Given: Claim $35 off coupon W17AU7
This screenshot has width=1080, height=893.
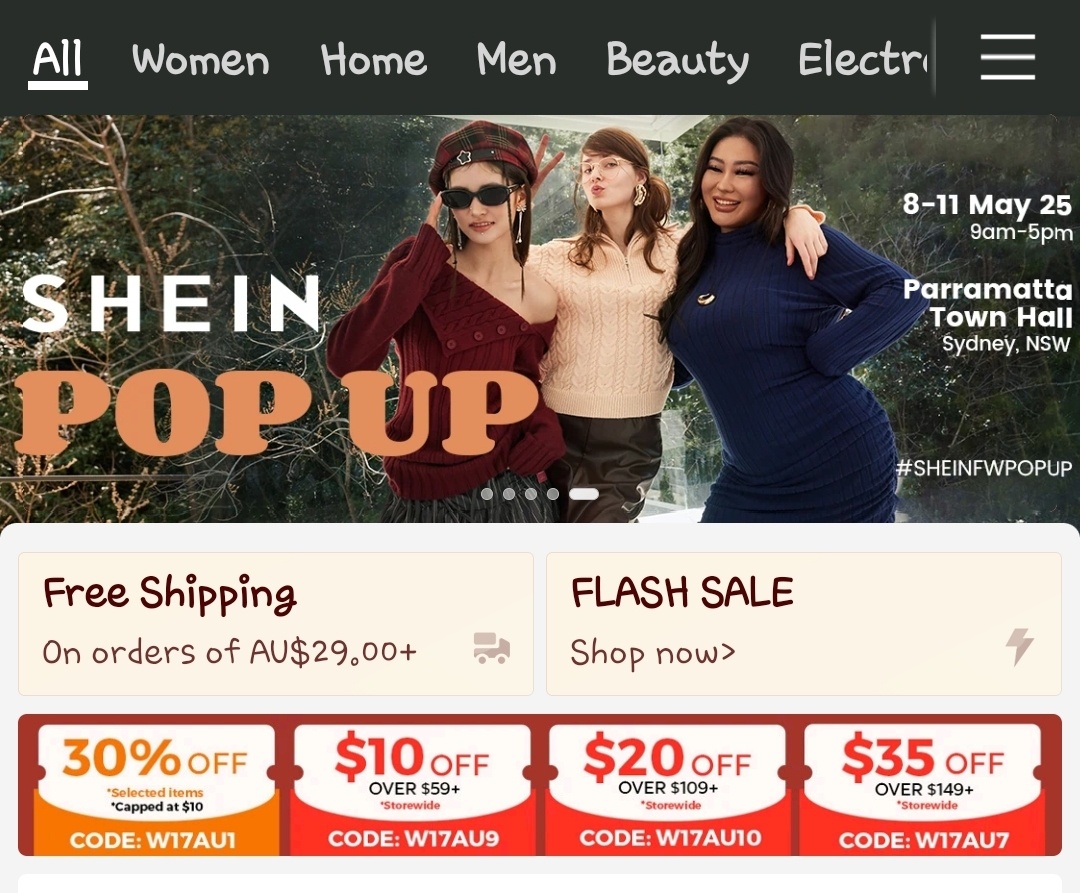Looking at the screenshot, I should 923,789.
